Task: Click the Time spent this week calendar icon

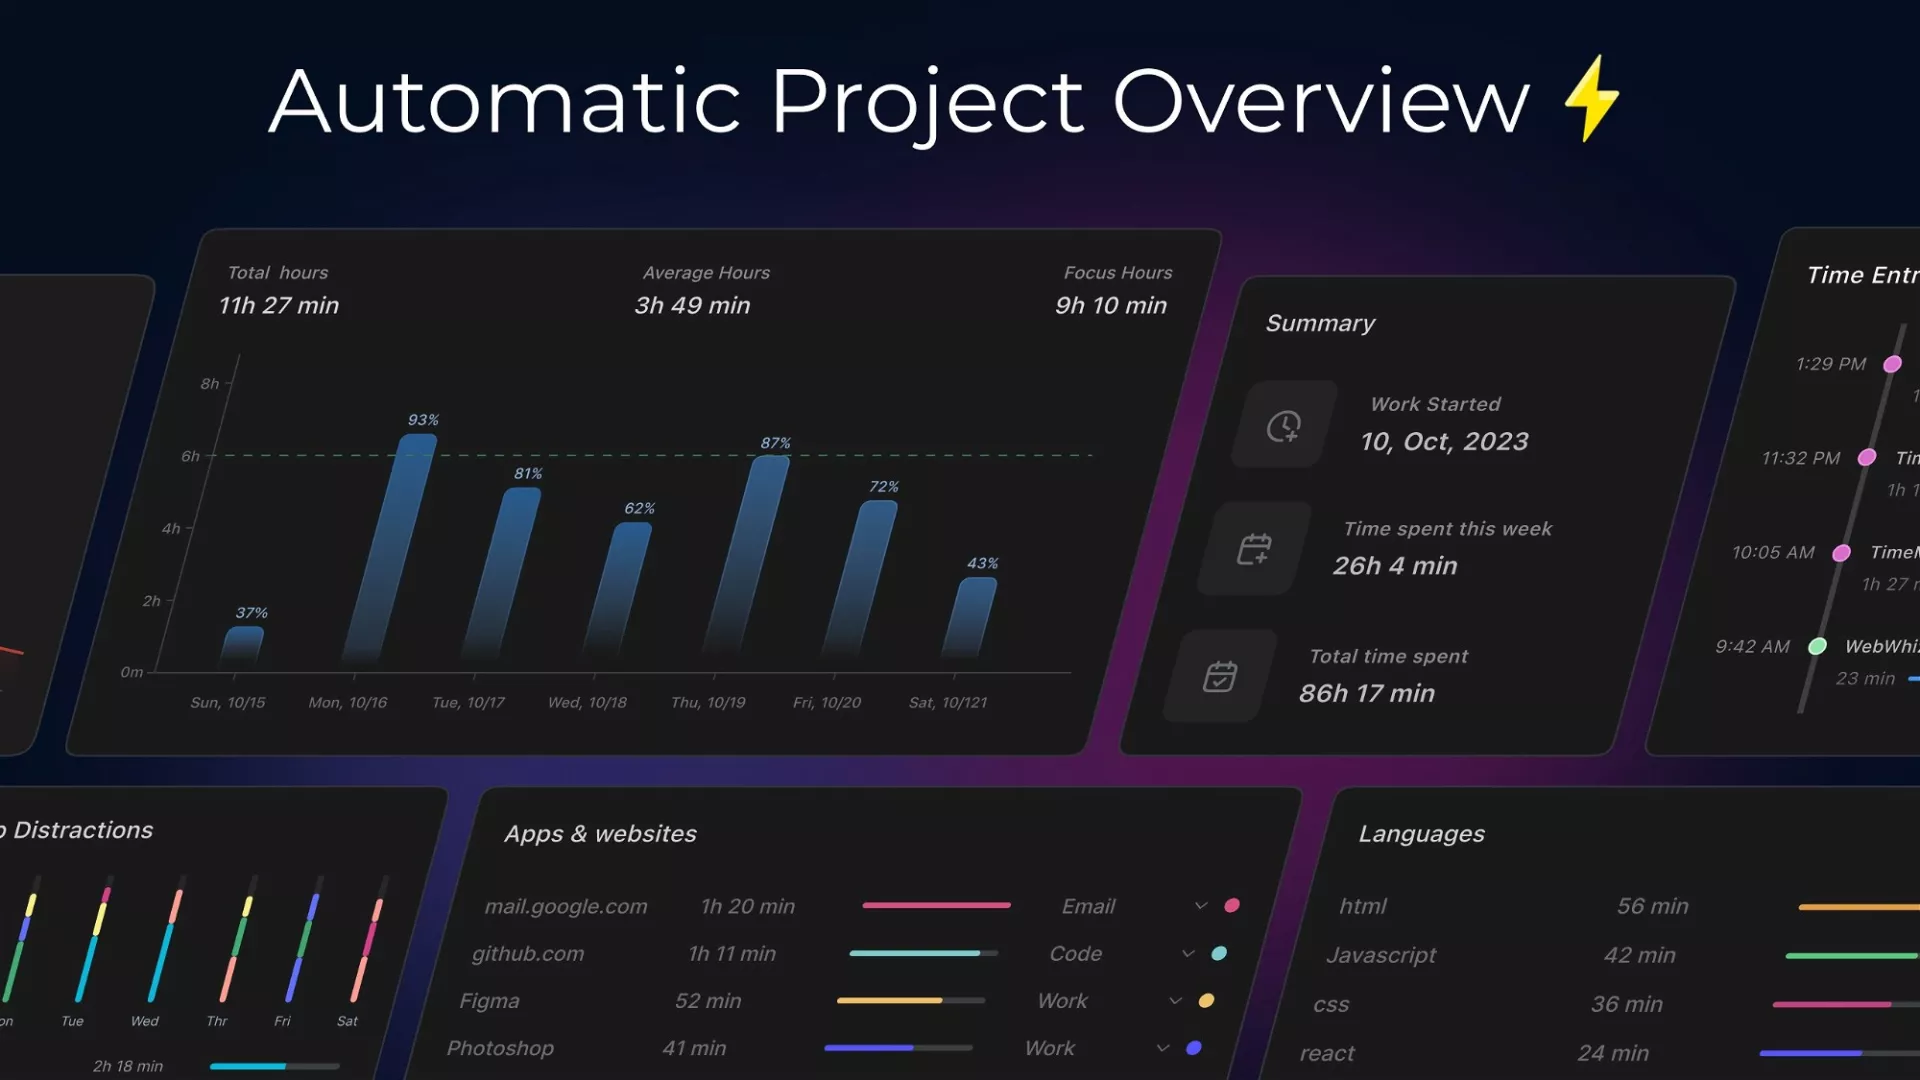Action: coord(1254,549)
